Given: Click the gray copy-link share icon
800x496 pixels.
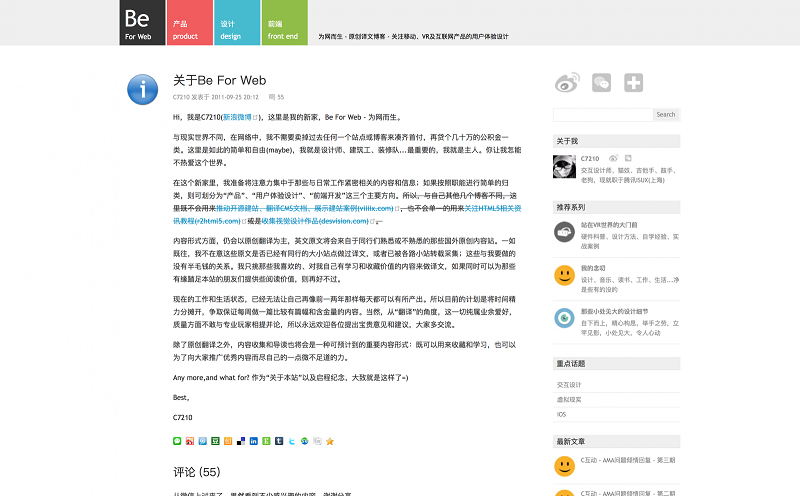Looking at the screenshot, I should (x=317, y=441).
